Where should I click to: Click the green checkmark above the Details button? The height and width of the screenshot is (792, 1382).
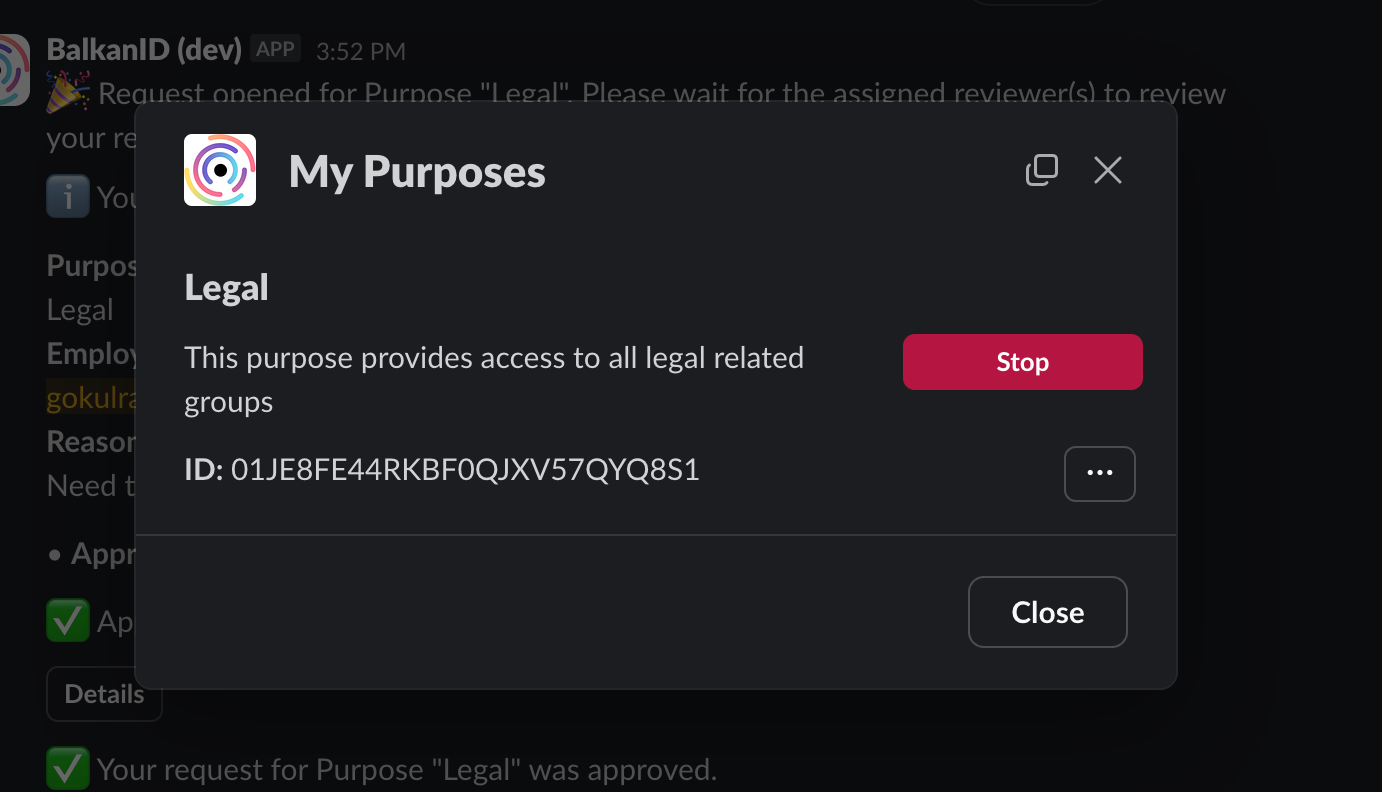[x=67, y=622]
